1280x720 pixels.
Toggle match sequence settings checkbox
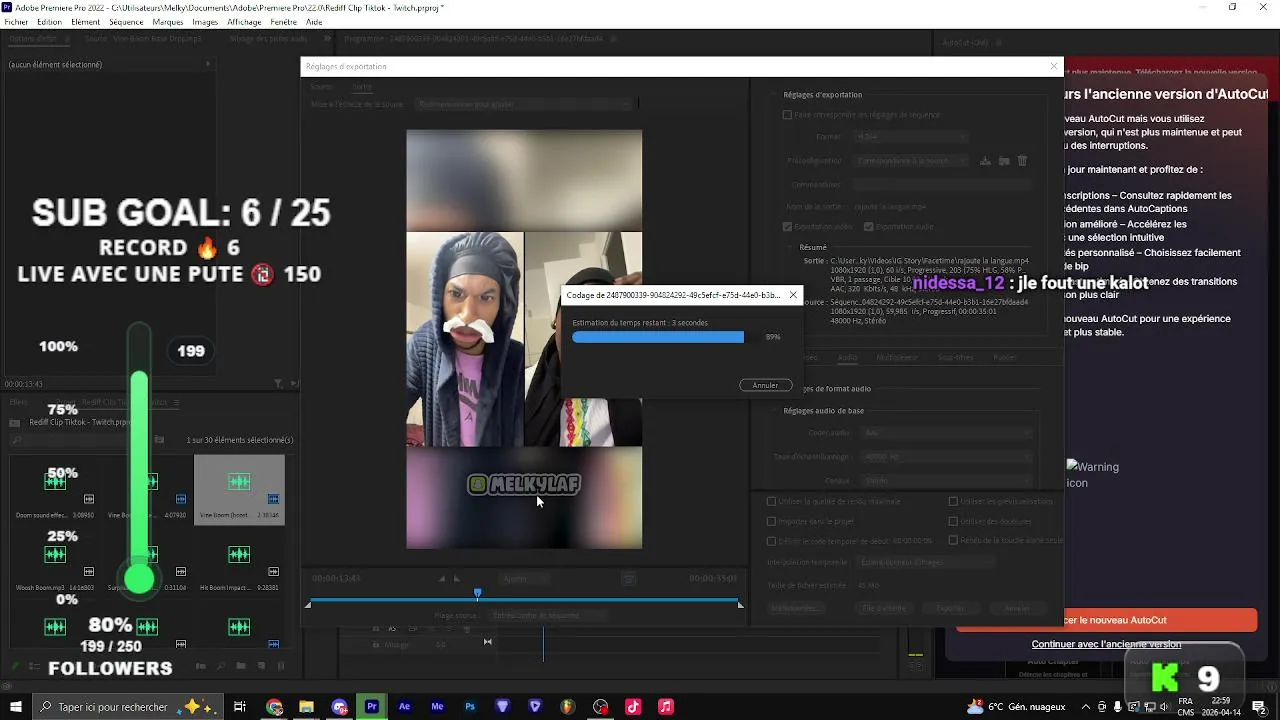(787, 115)
